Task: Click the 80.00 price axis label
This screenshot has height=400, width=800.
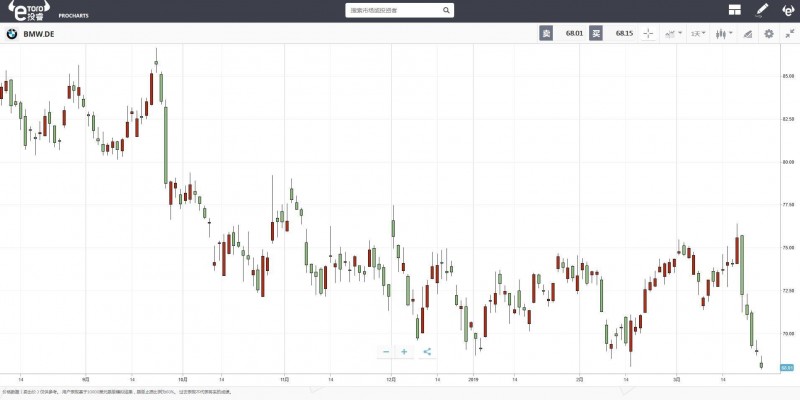Action: click(788, 162)
